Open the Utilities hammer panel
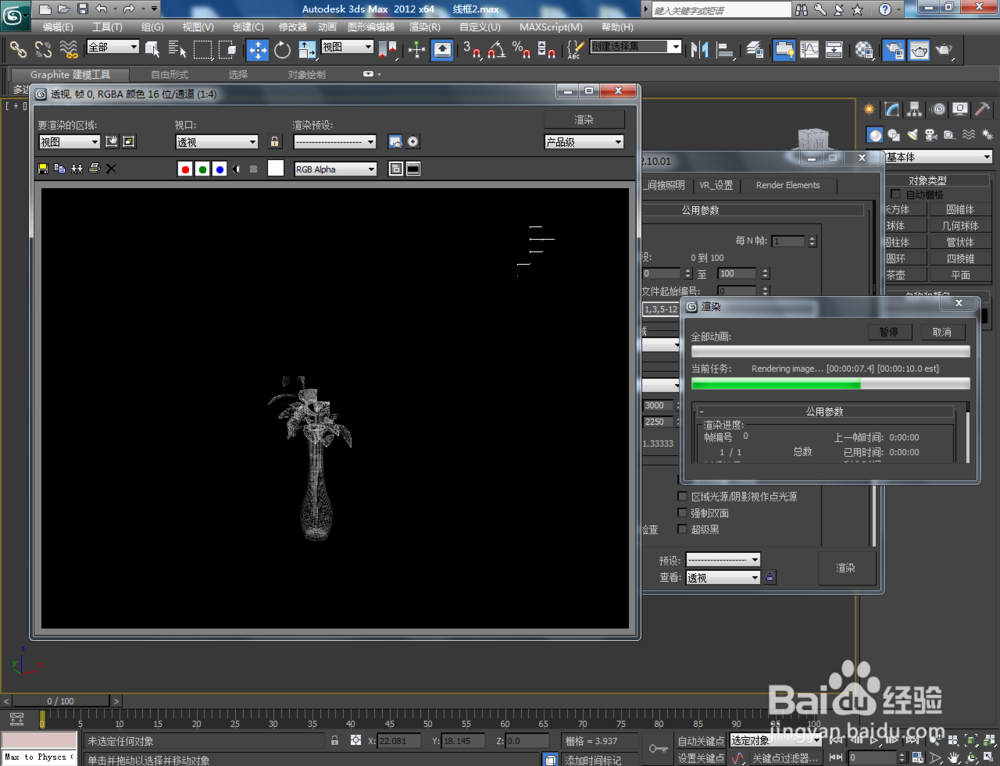The height and width of the screenshot is (766, 1000). point(983,110)
